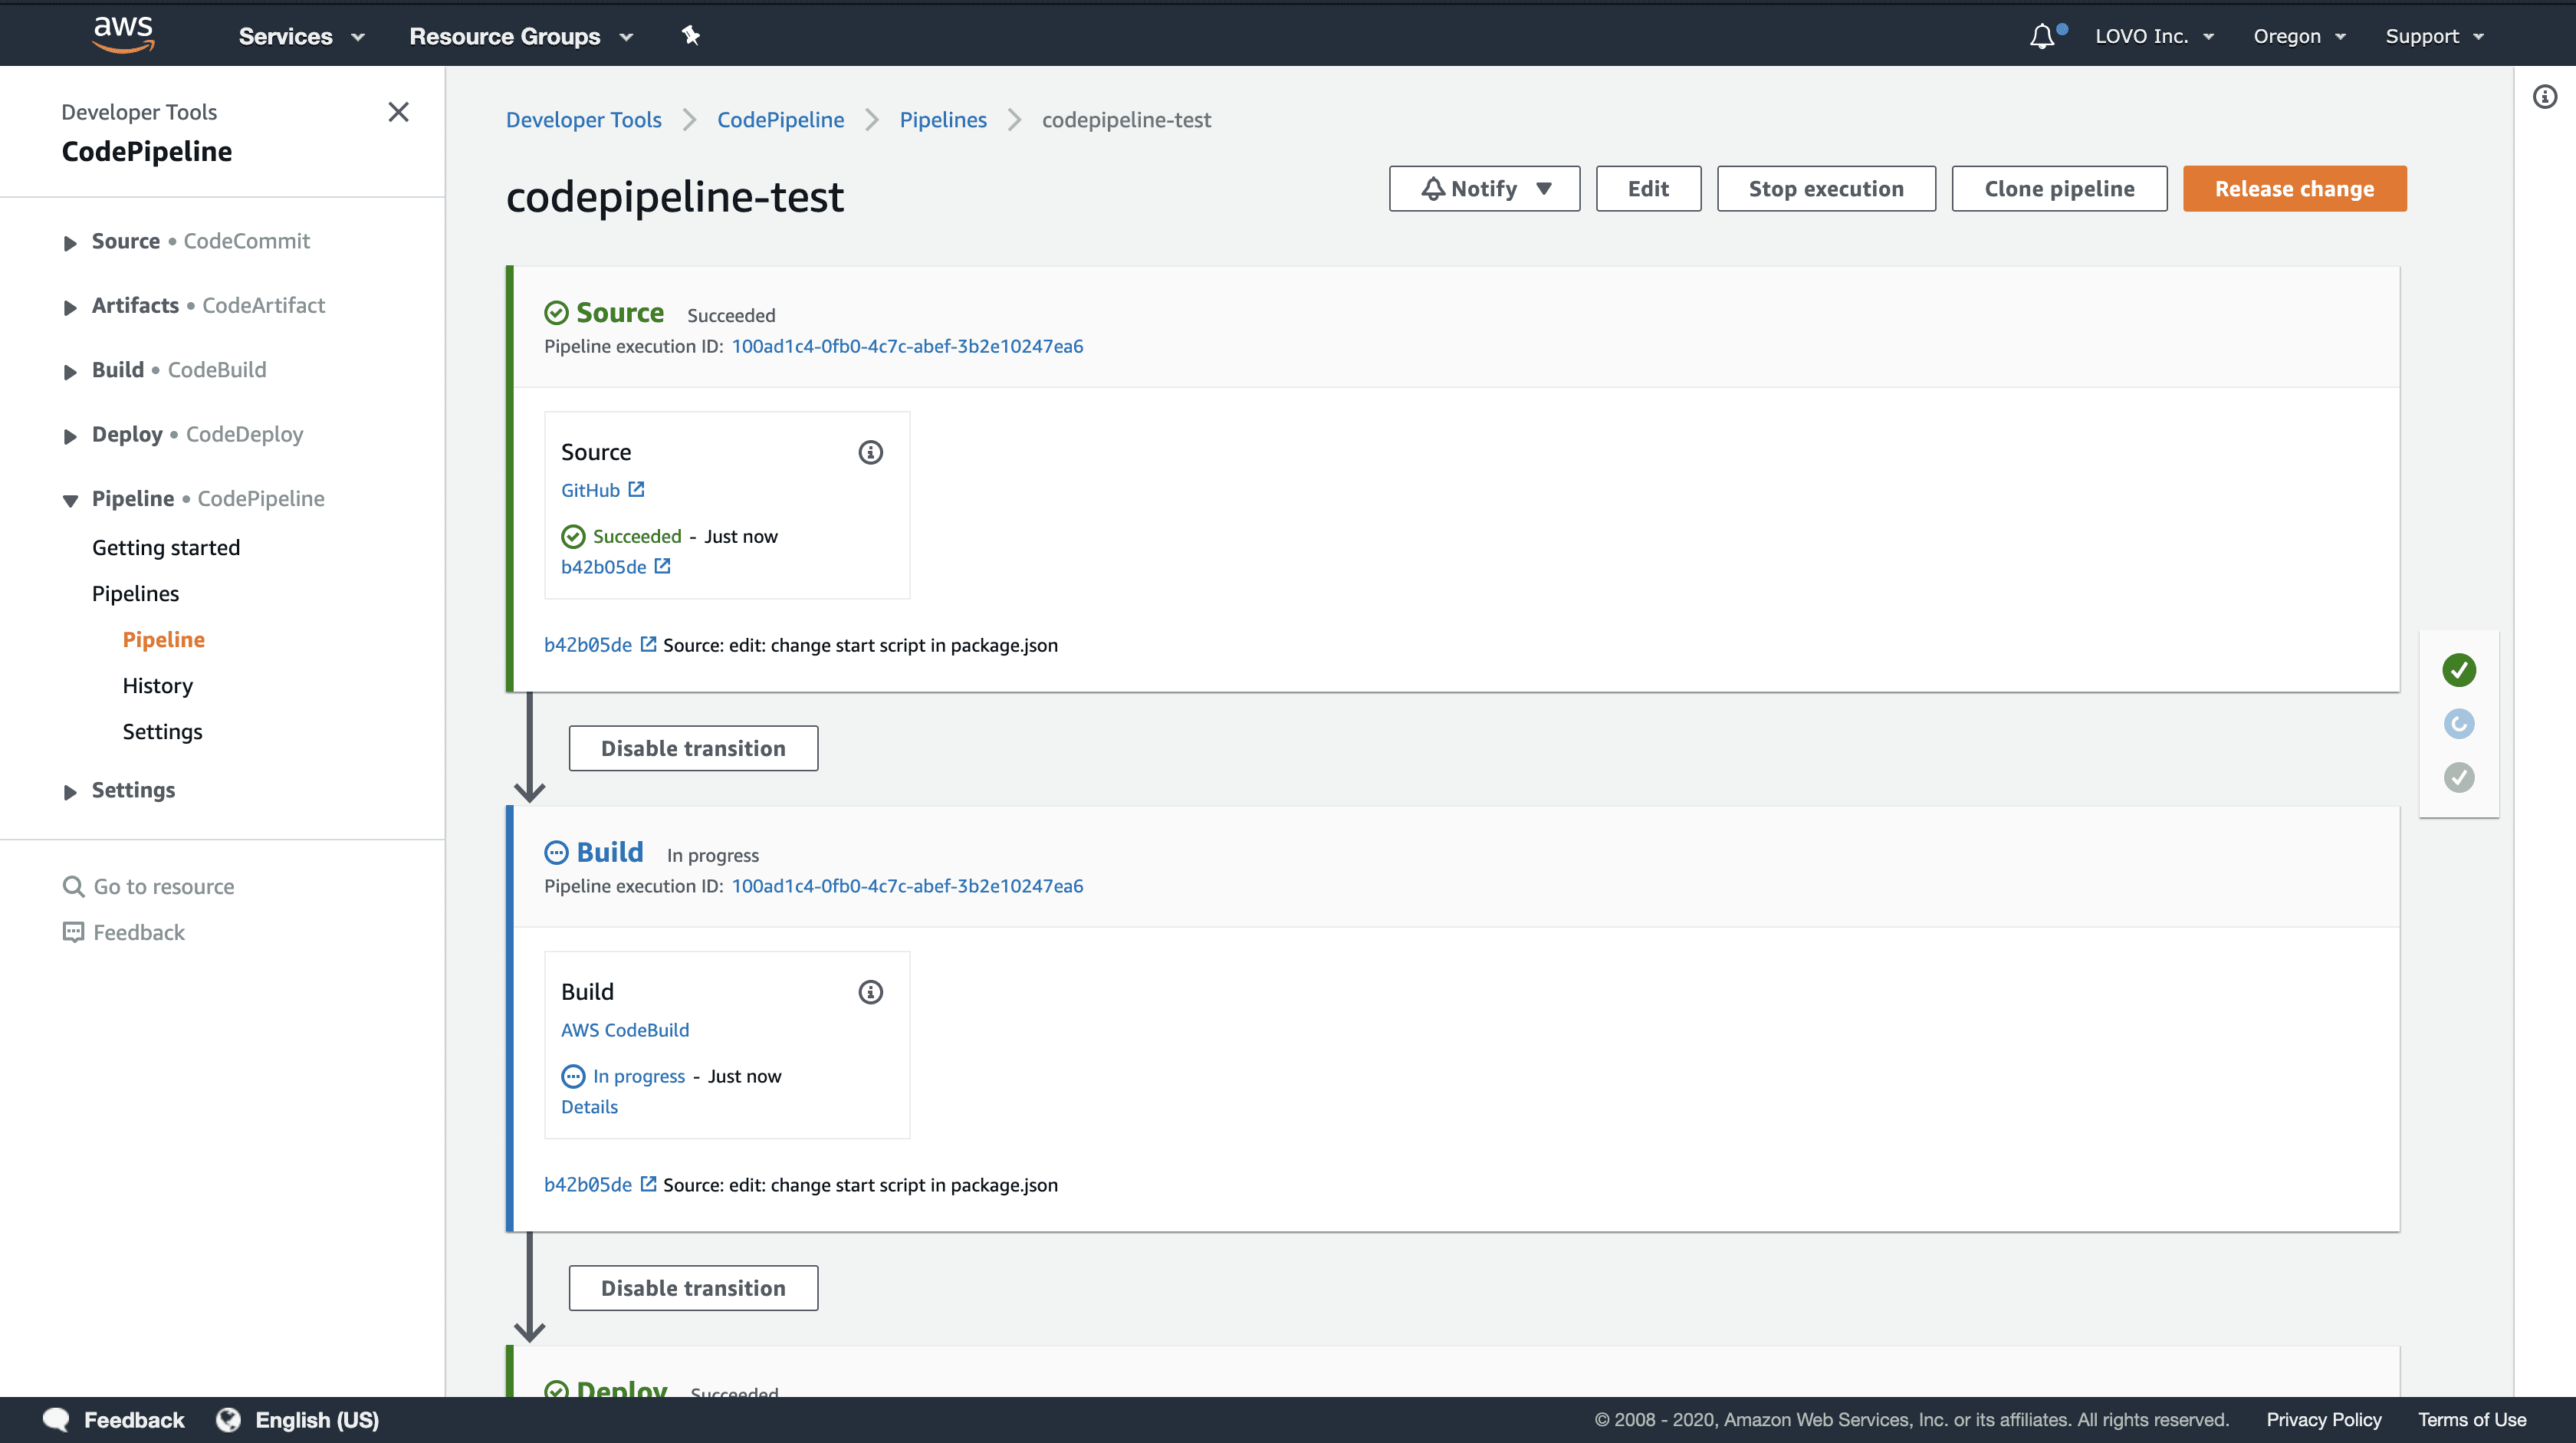Click the Clone pipeline button
Image resolution: width=2576 pixels, height=1443 pixels.
coord(2059,189)
